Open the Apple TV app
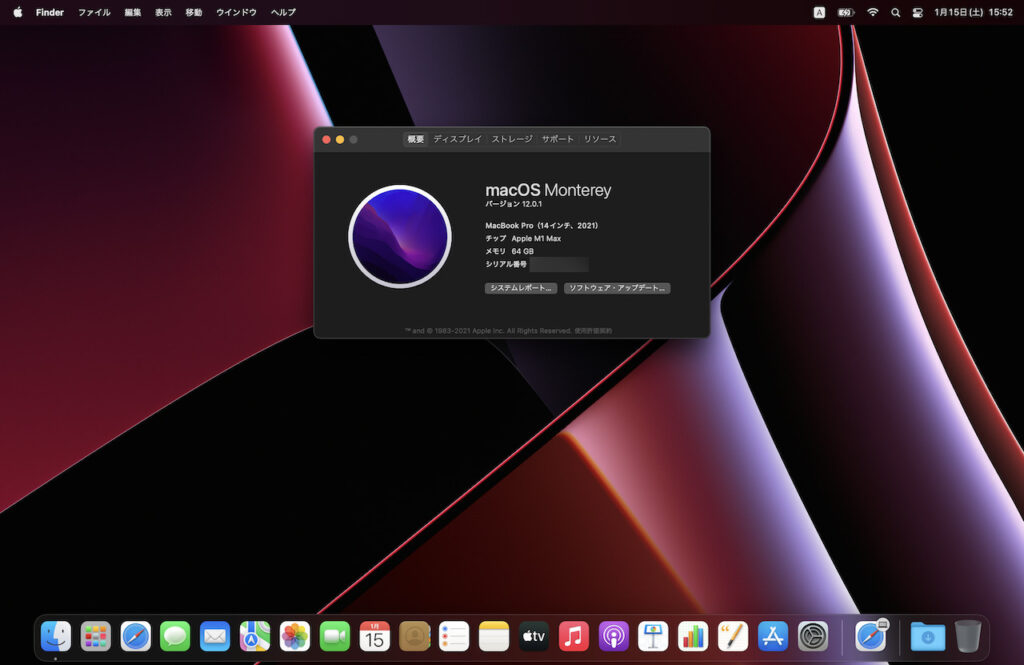This screenshot has width=1024, height=665. pos(534,636)
